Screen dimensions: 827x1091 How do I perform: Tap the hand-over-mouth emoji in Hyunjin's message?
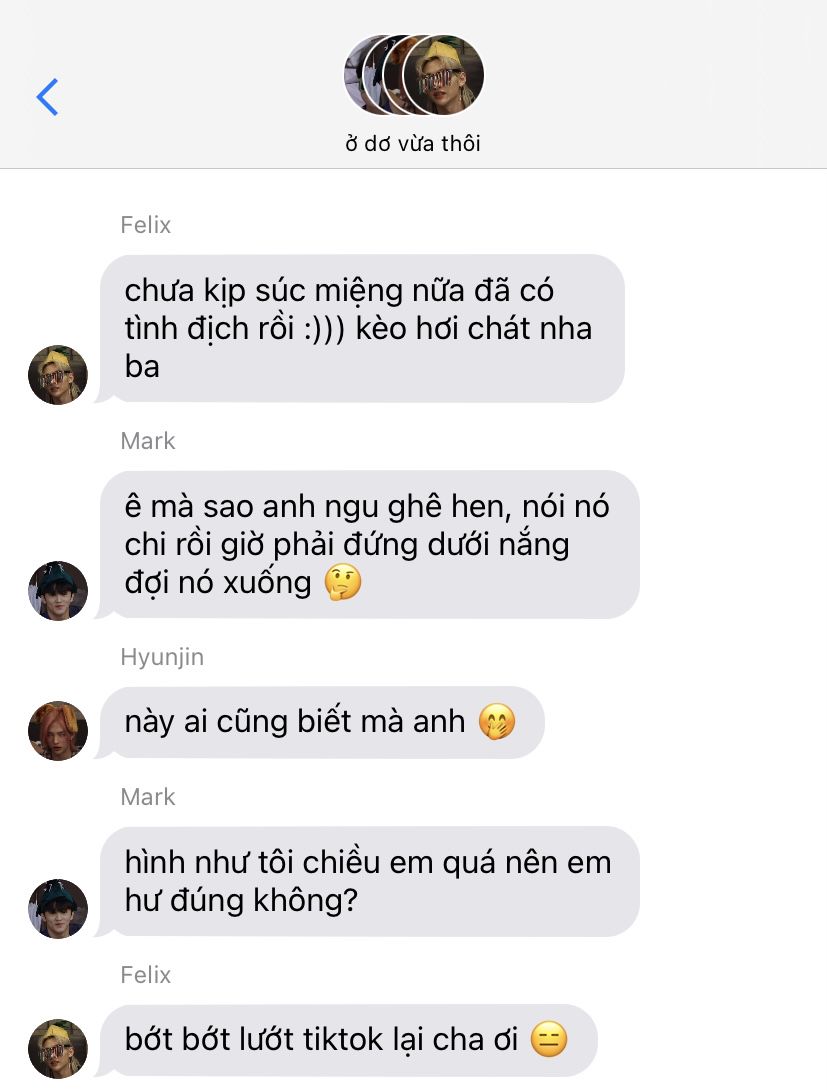[497, 722]
